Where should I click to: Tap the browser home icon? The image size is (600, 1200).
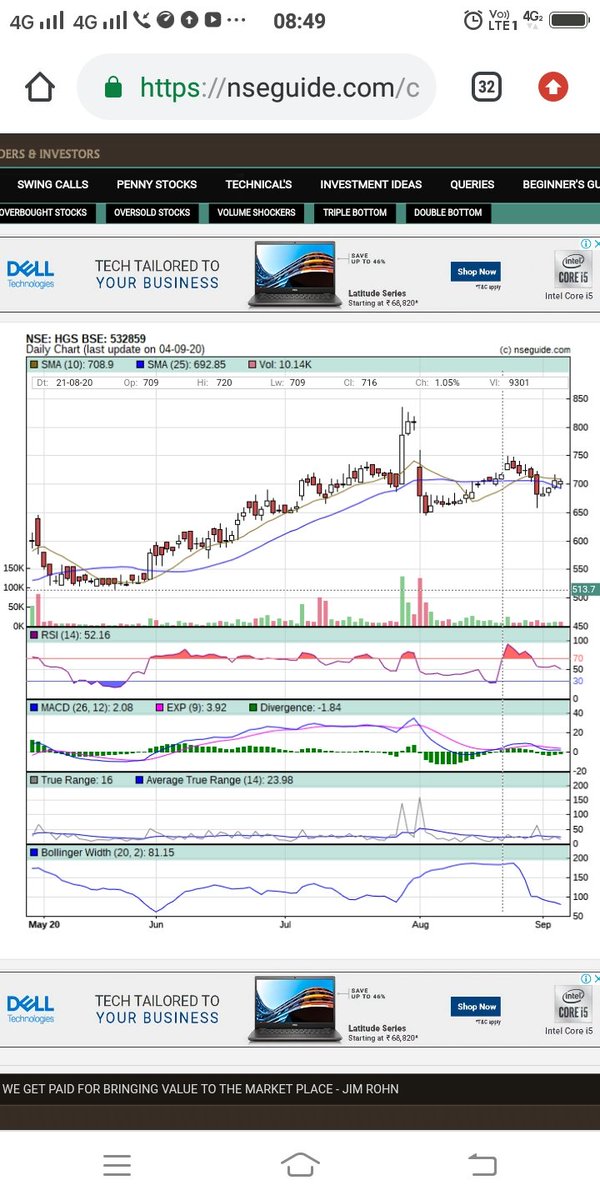[x=40, y=88]
